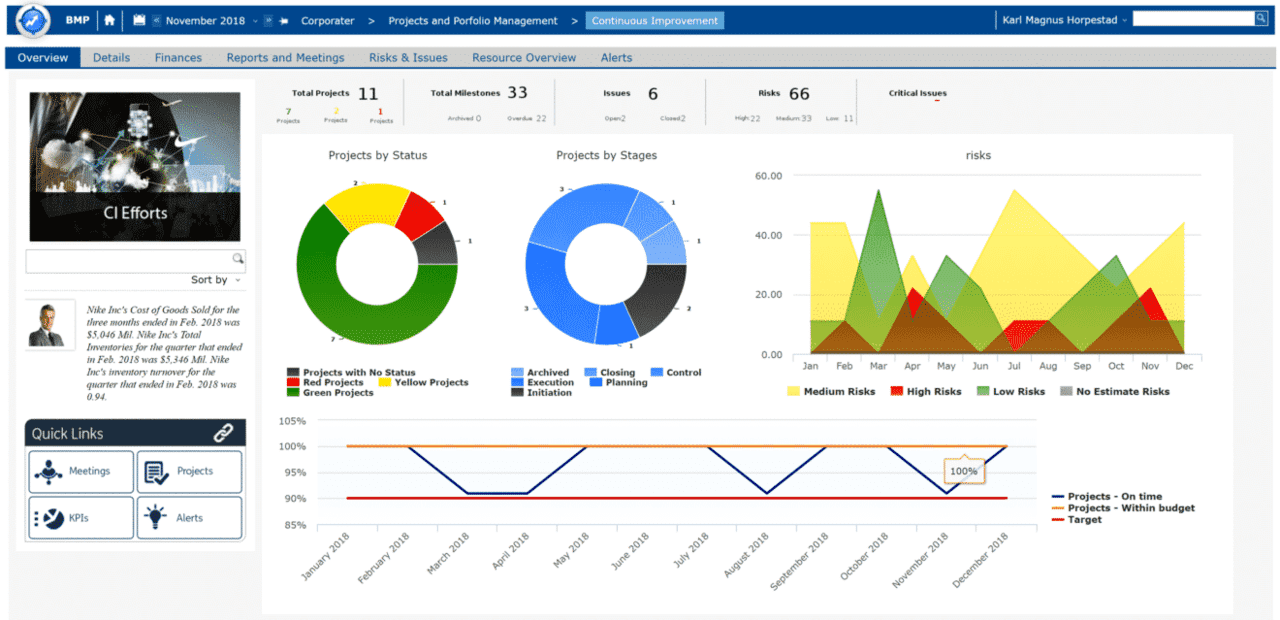Open the Risks & Issues tab
Image resolution: width=1280 pixels, height=620 pixels.
click(408, 58)
